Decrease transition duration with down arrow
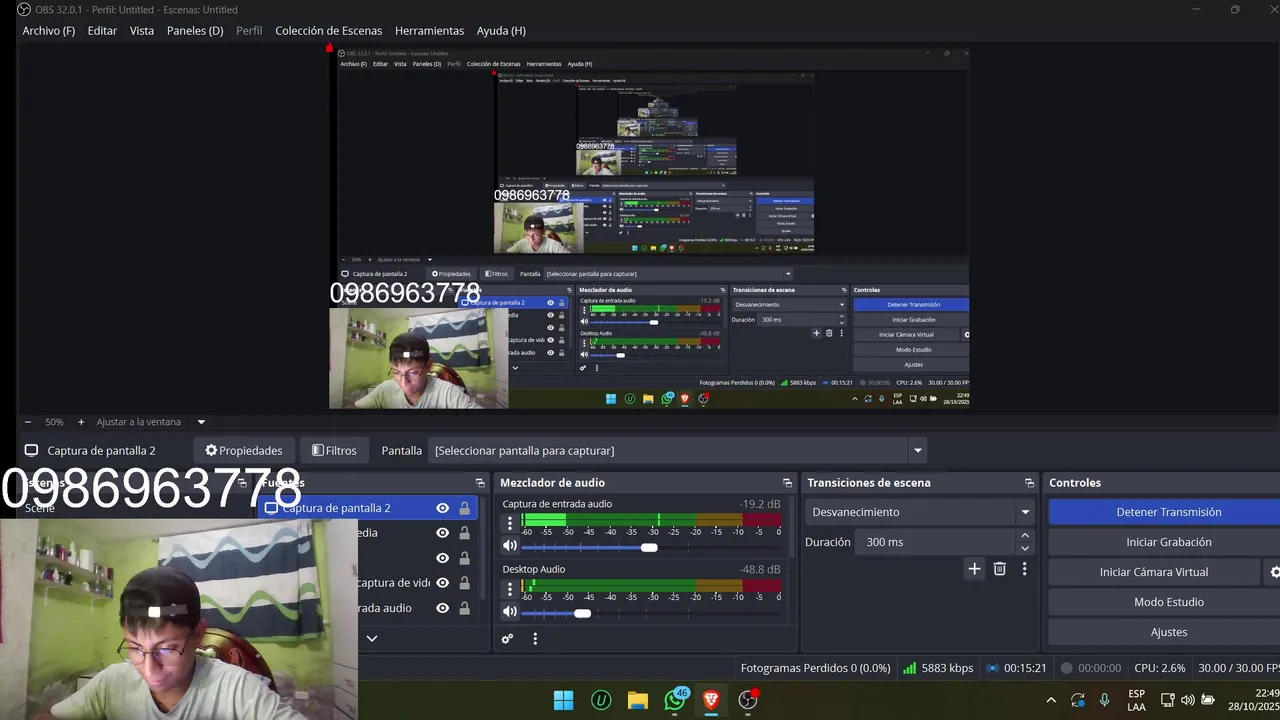Viewport: 1280px width, 720px height. pos(1025,548)
